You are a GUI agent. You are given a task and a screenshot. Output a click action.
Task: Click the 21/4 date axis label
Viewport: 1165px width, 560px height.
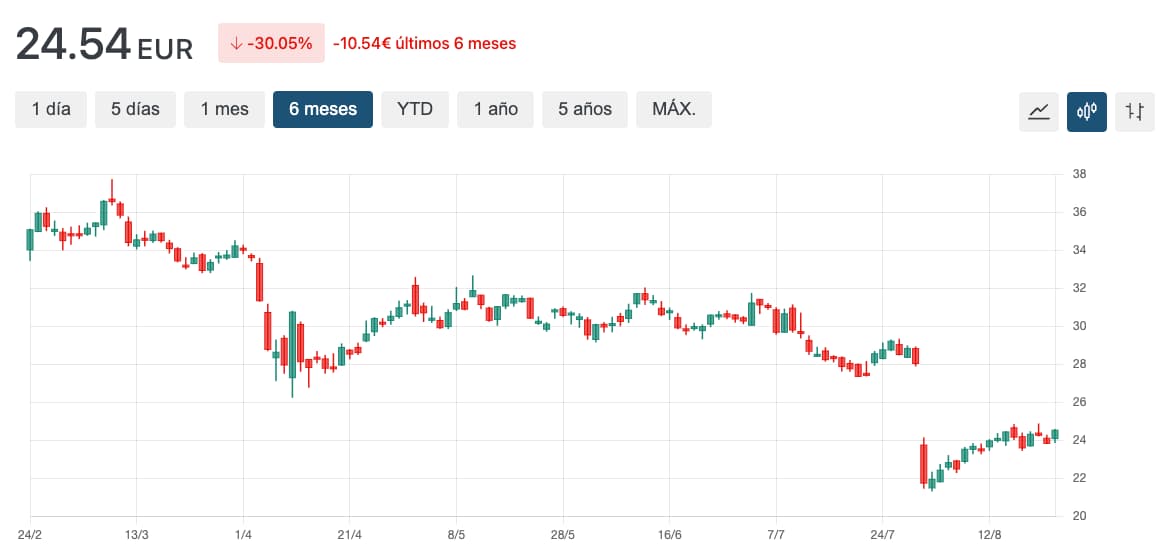[x=349, y=535]
